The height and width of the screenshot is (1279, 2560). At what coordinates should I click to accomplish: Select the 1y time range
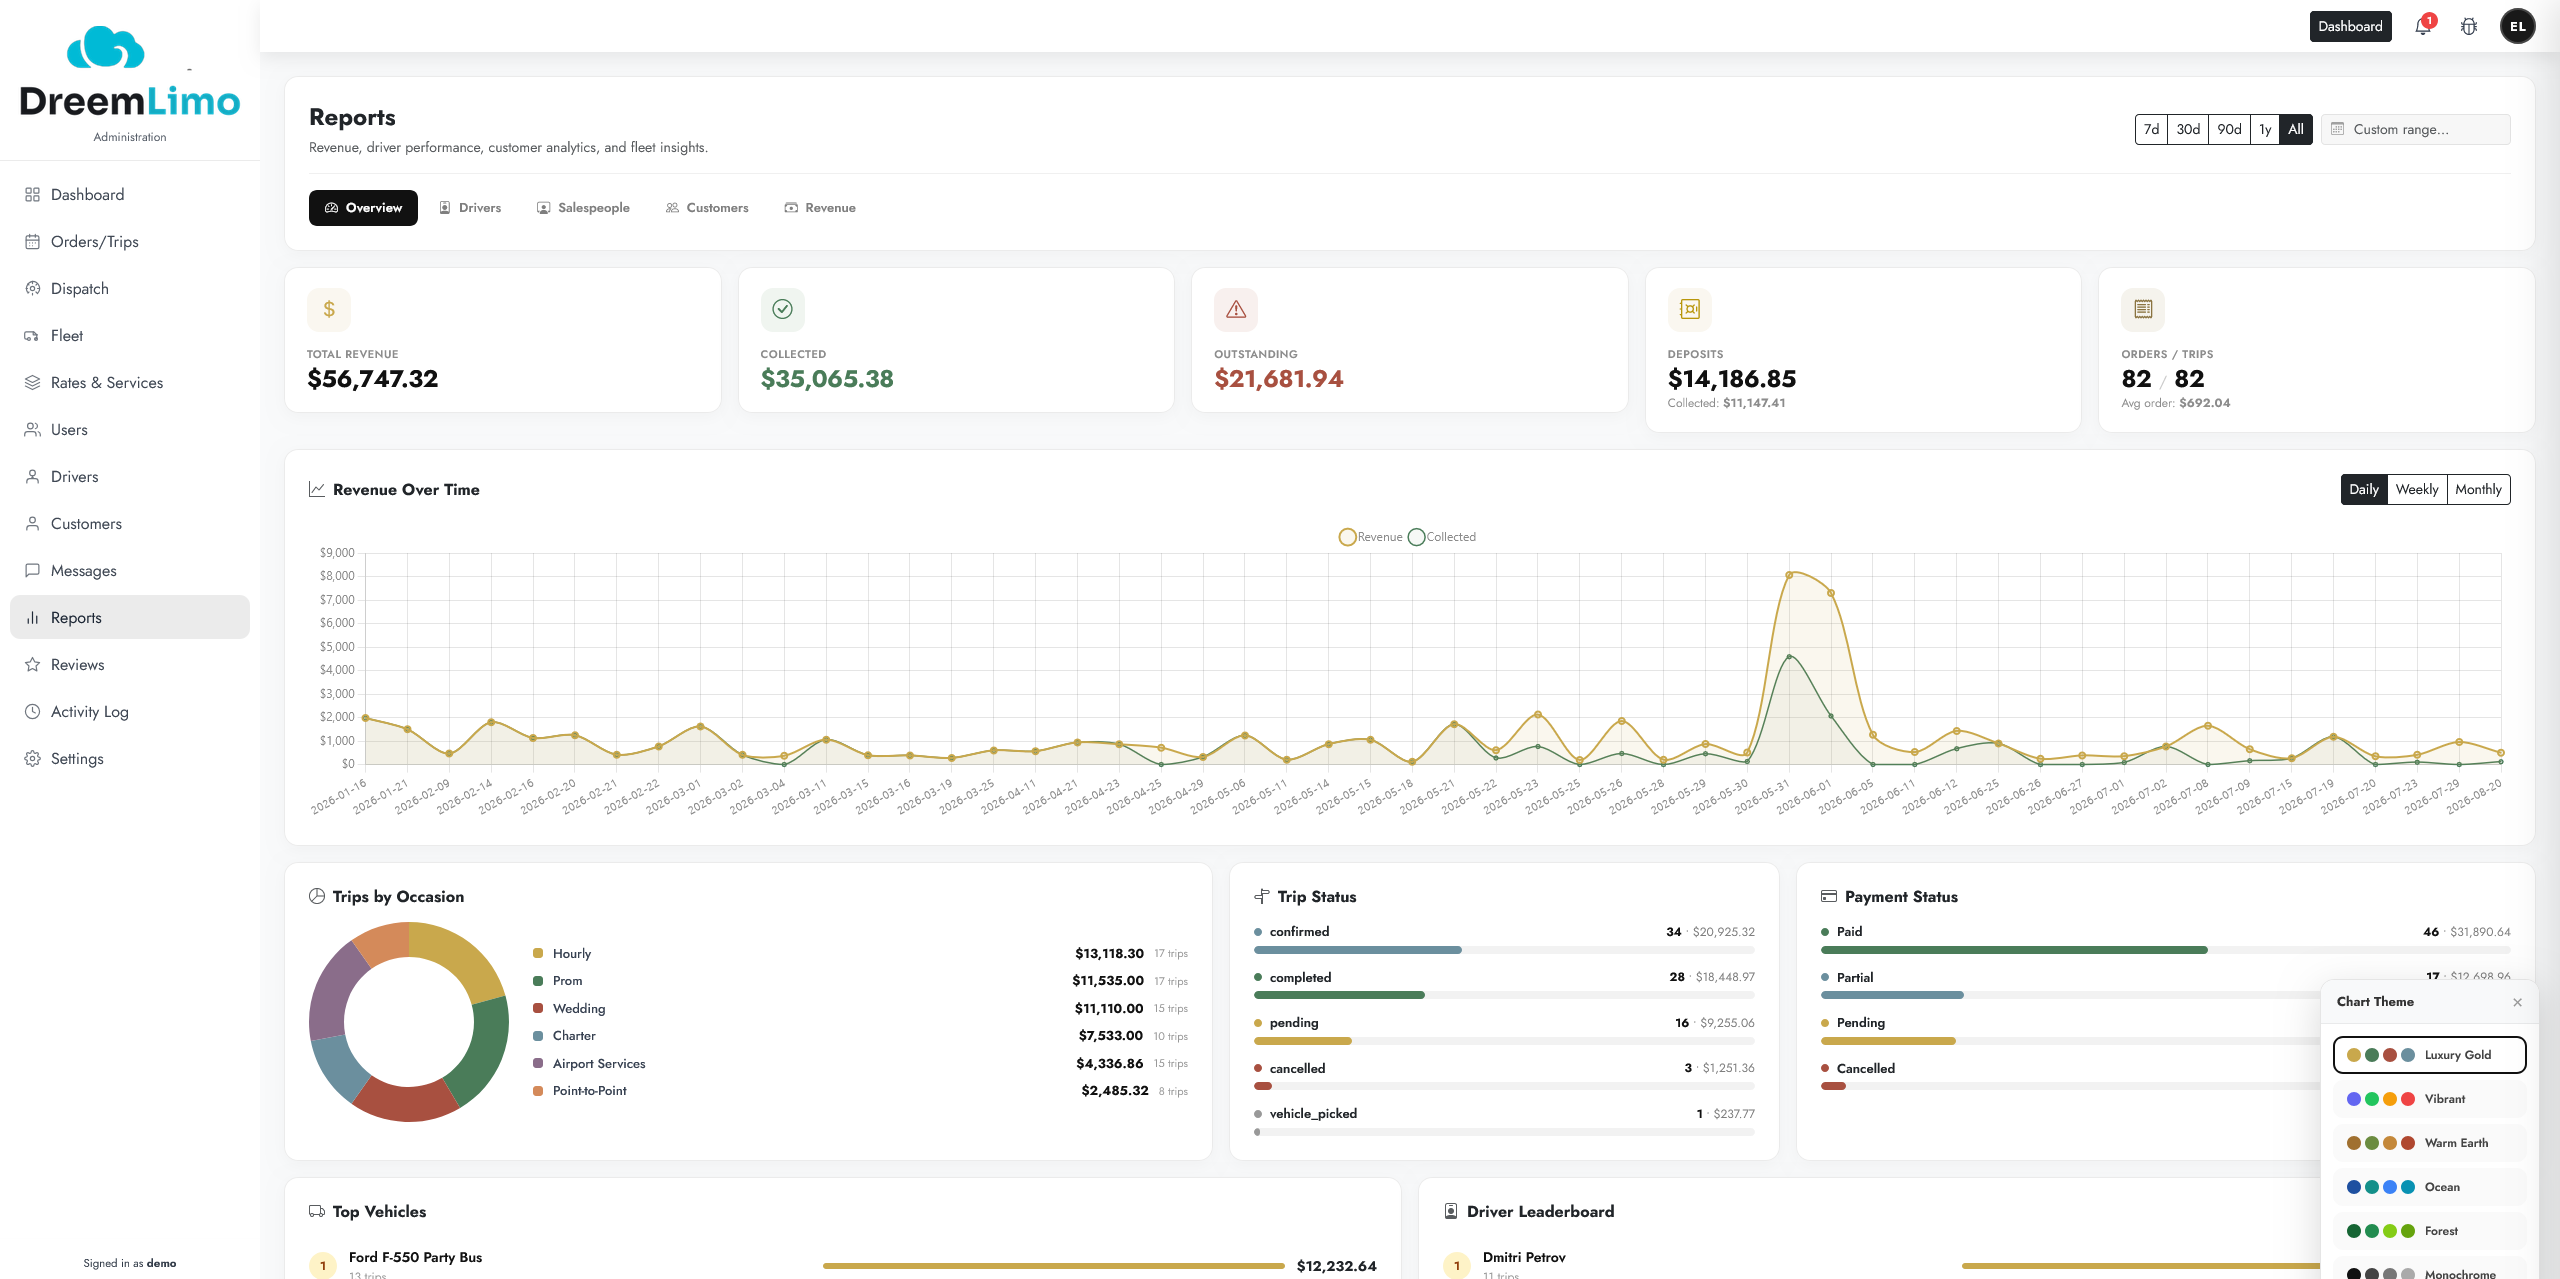[2265, 129]
